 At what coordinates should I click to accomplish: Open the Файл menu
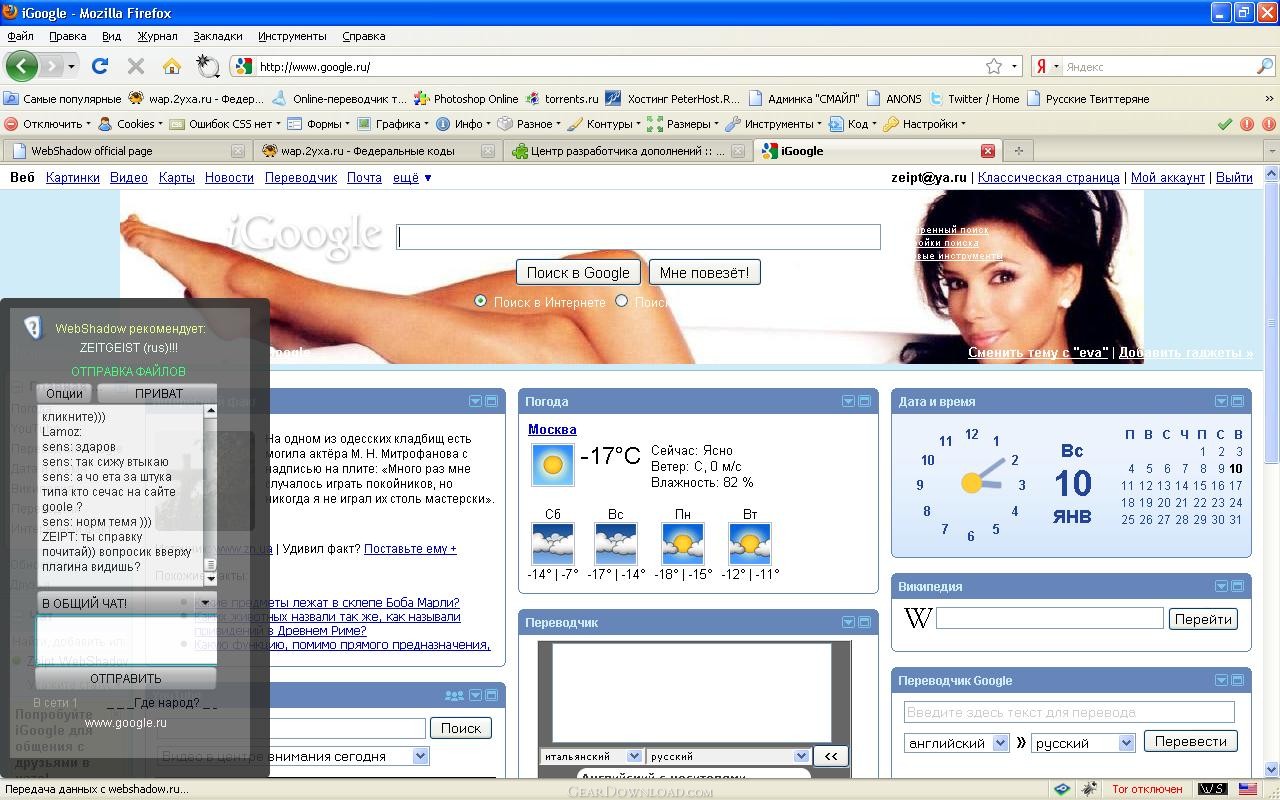coord(20,36)
